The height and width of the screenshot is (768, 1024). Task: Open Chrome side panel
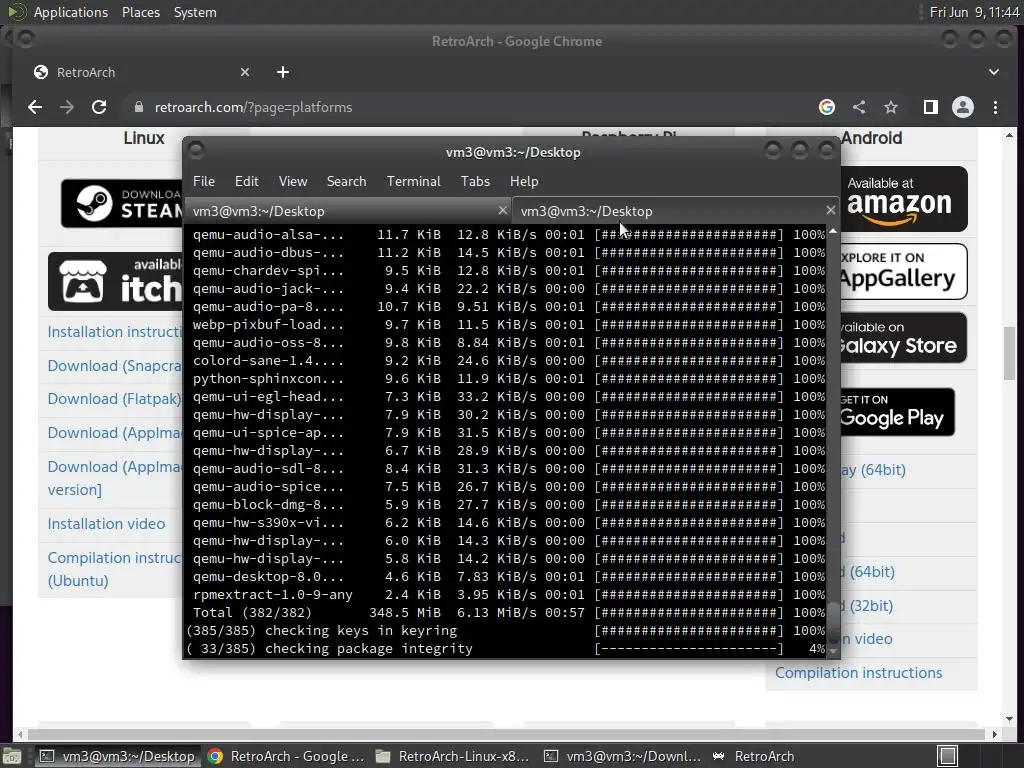click(x=931, y=107)
